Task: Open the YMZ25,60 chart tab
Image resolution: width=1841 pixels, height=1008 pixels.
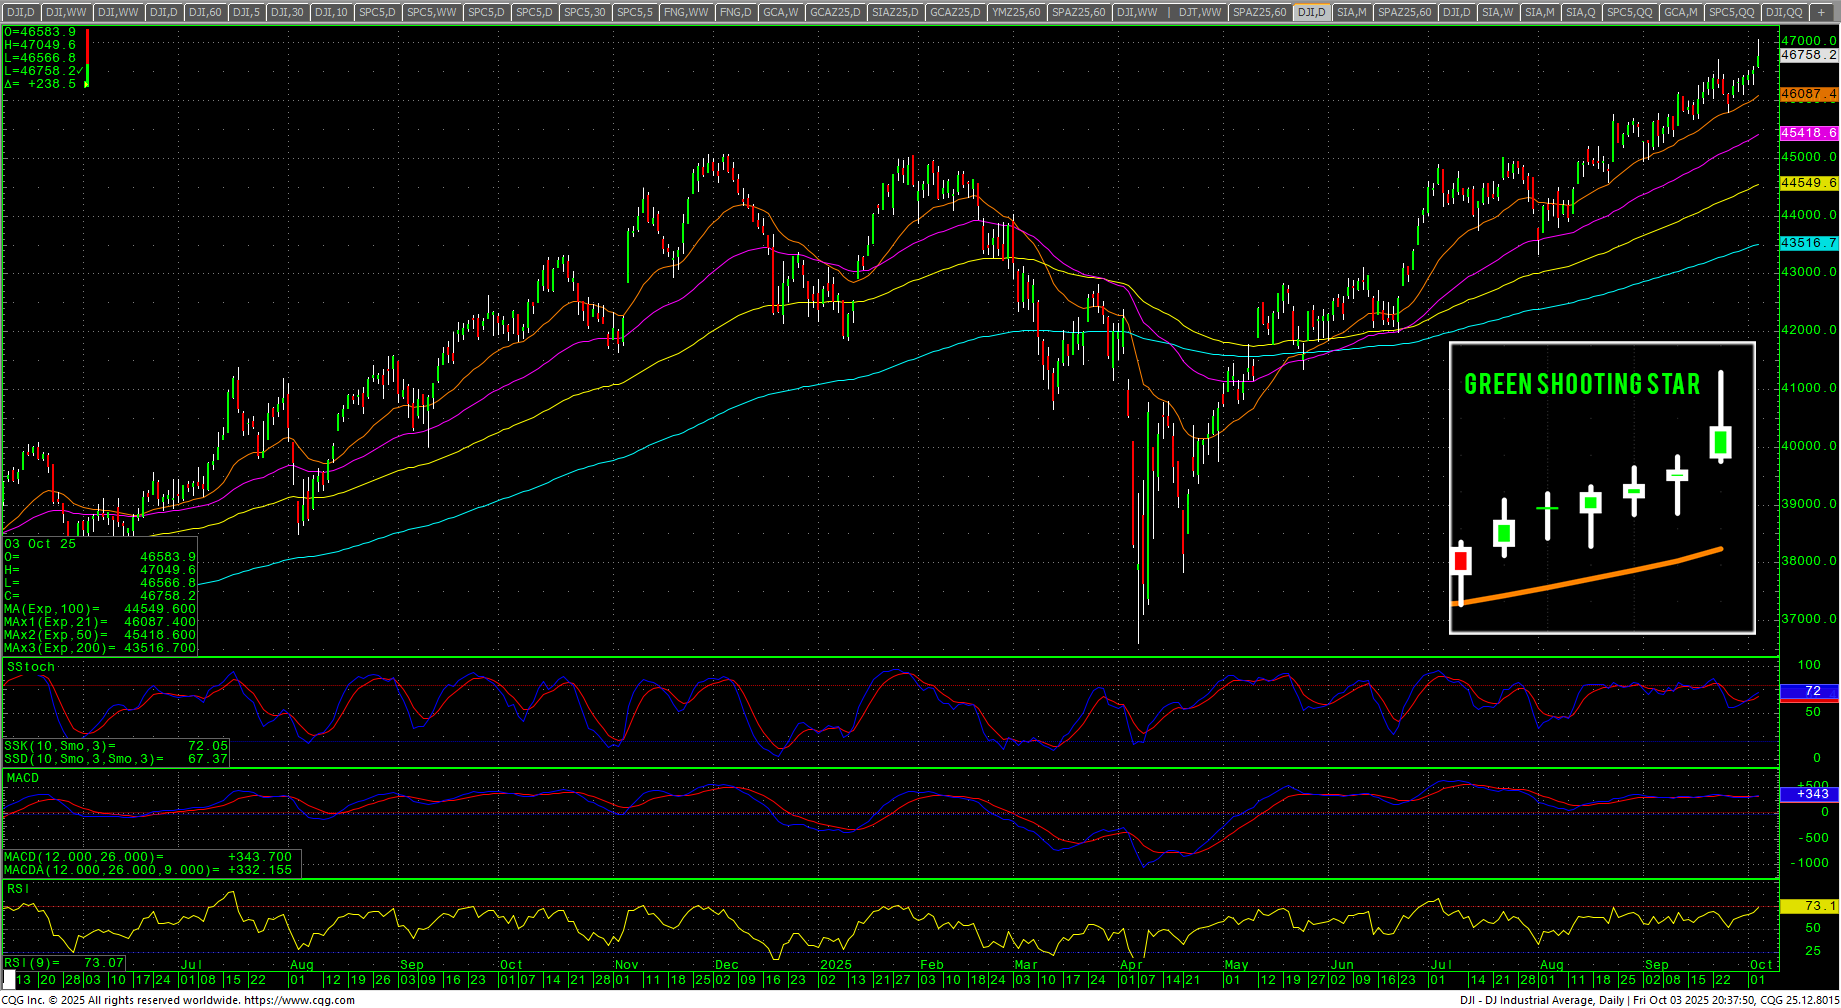Action: 1016,12
